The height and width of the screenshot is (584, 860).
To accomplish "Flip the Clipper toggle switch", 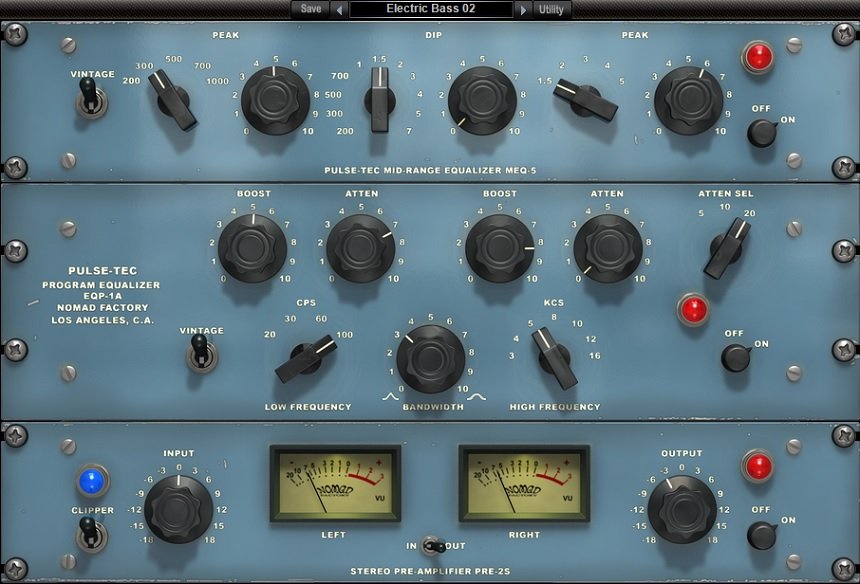I will pos(90,534).
